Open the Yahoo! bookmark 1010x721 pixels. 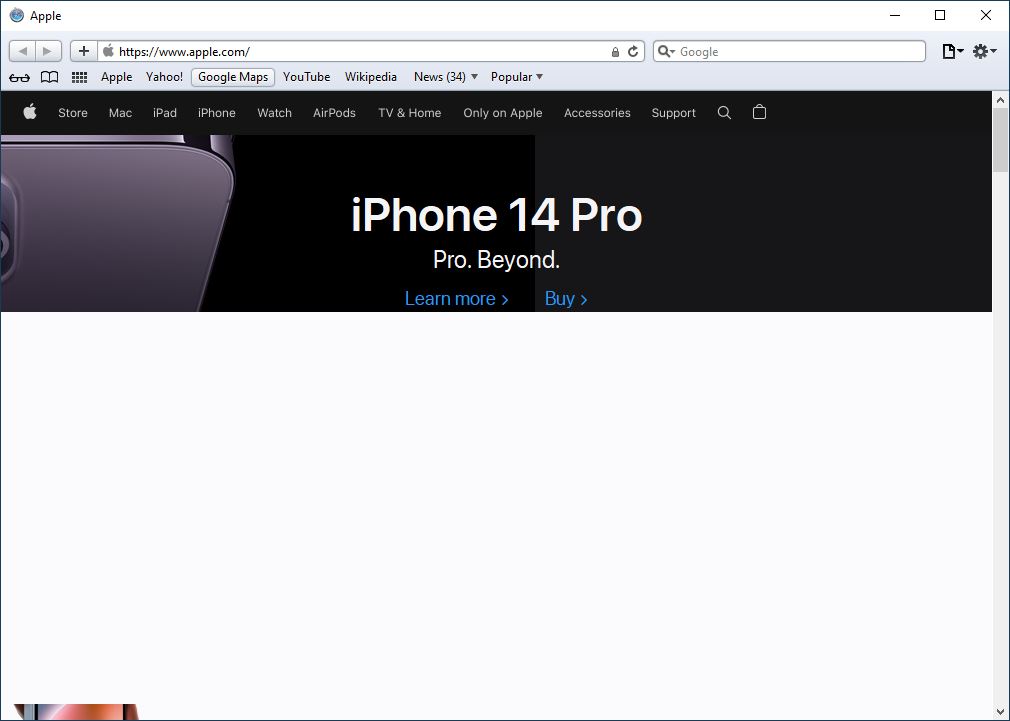164,77
